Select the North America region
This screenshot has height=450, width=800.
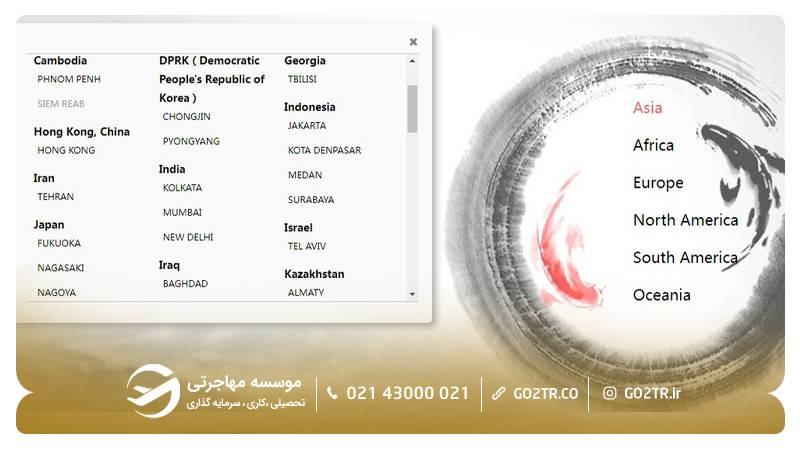click(x=685, y=220)
